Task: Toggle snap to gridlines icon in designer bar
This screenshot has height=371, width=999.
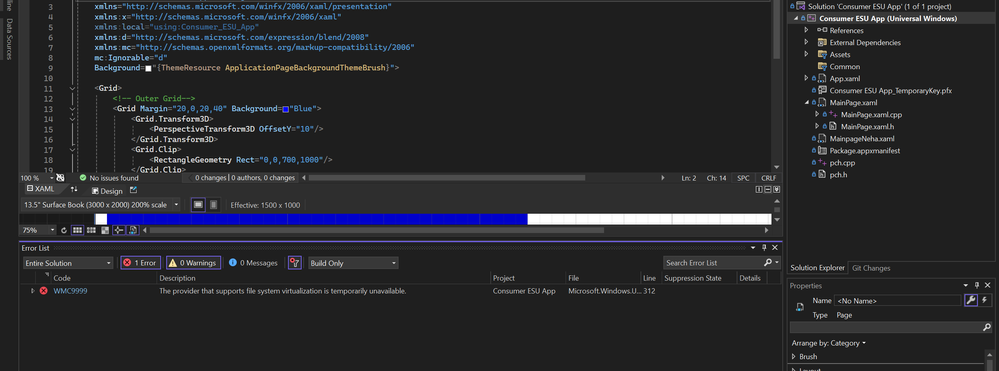Action: coord(92,230)
